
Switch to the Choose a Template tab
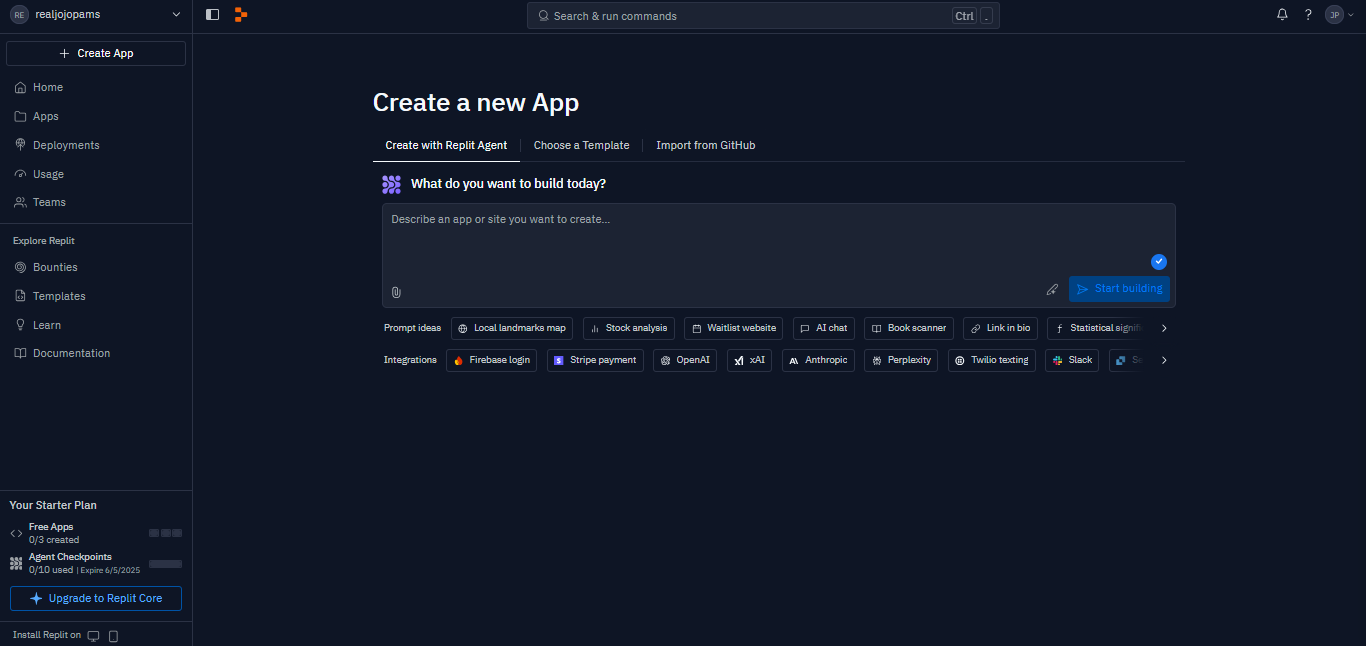pos(581,145)
